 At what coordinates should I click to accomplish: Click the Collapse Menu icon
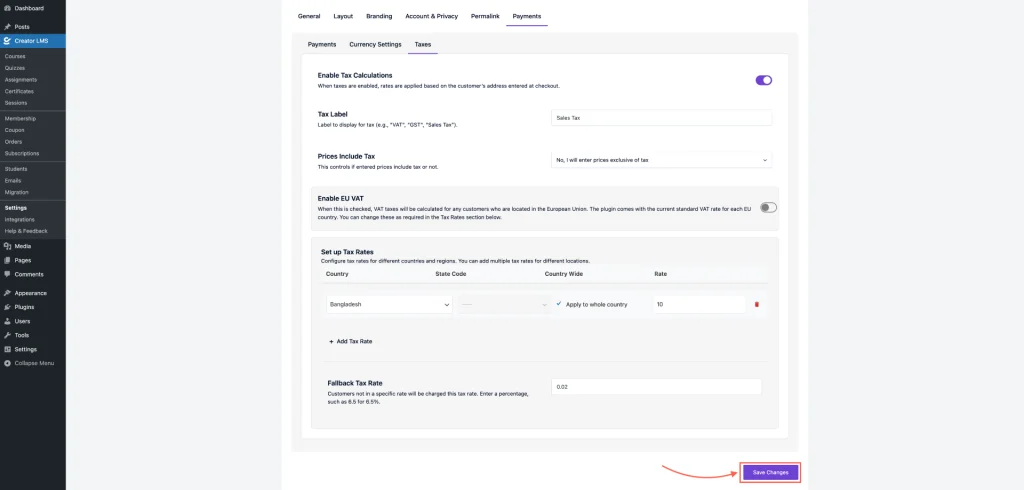pyautogui.click(x=8, y=363)
